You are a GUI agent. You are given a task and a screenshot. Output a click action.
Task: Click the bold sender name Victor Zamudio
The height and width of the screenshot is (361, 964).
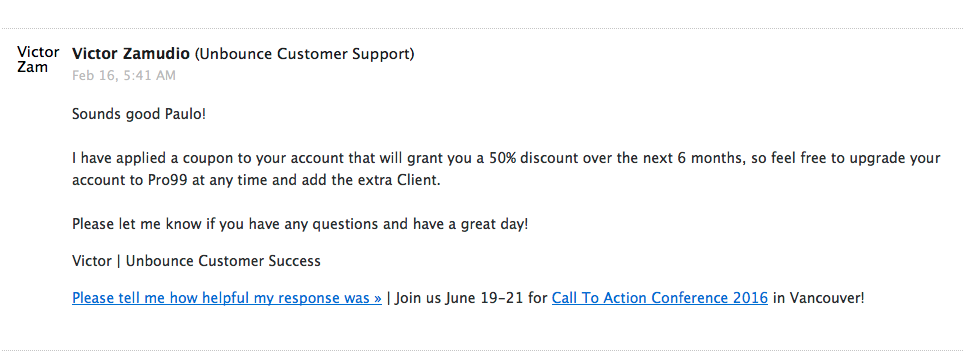tap(131, 54)
